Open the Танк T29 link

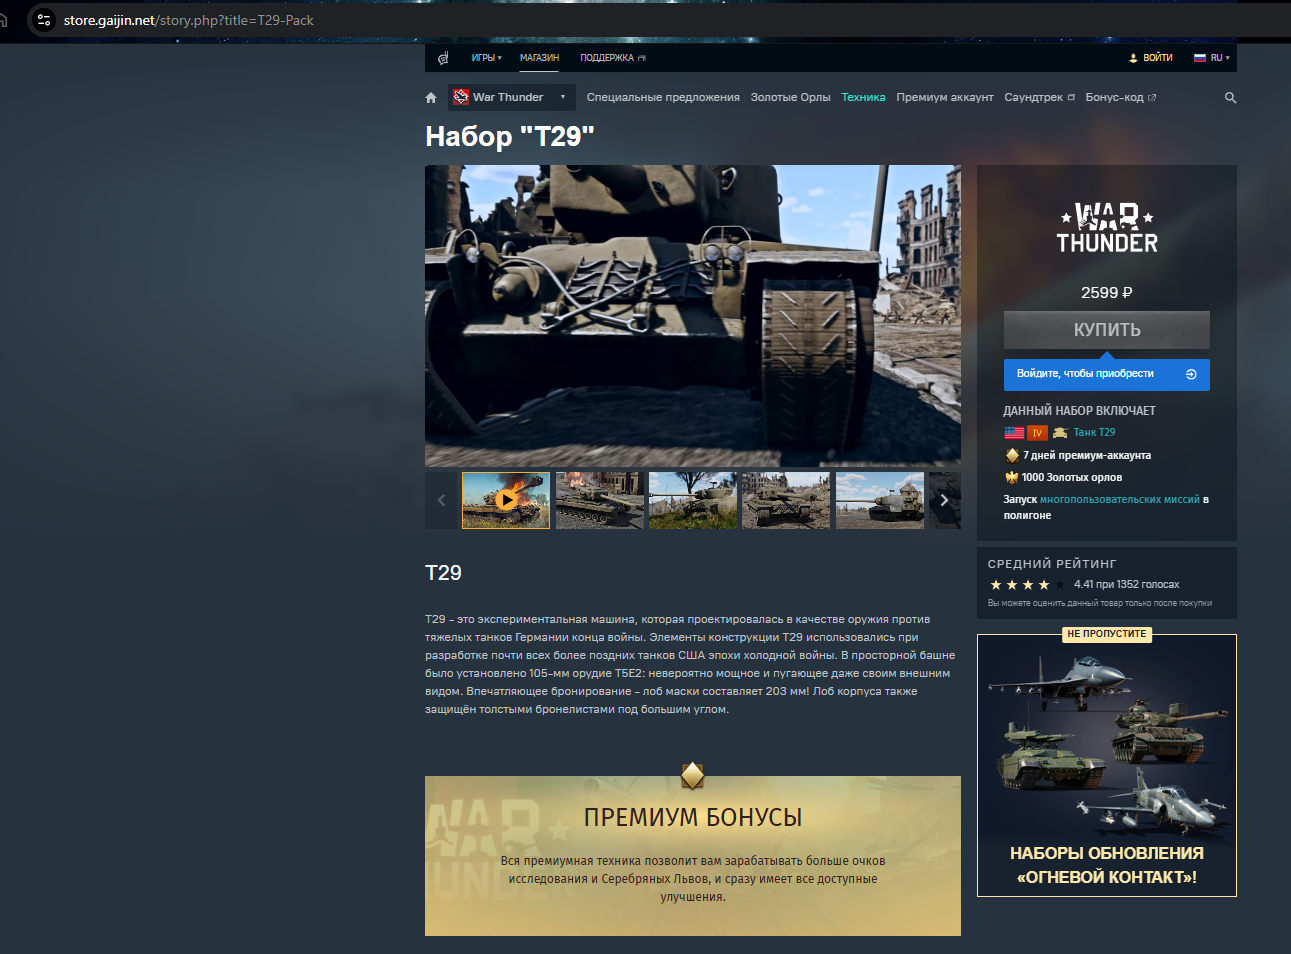(1094, 433)
